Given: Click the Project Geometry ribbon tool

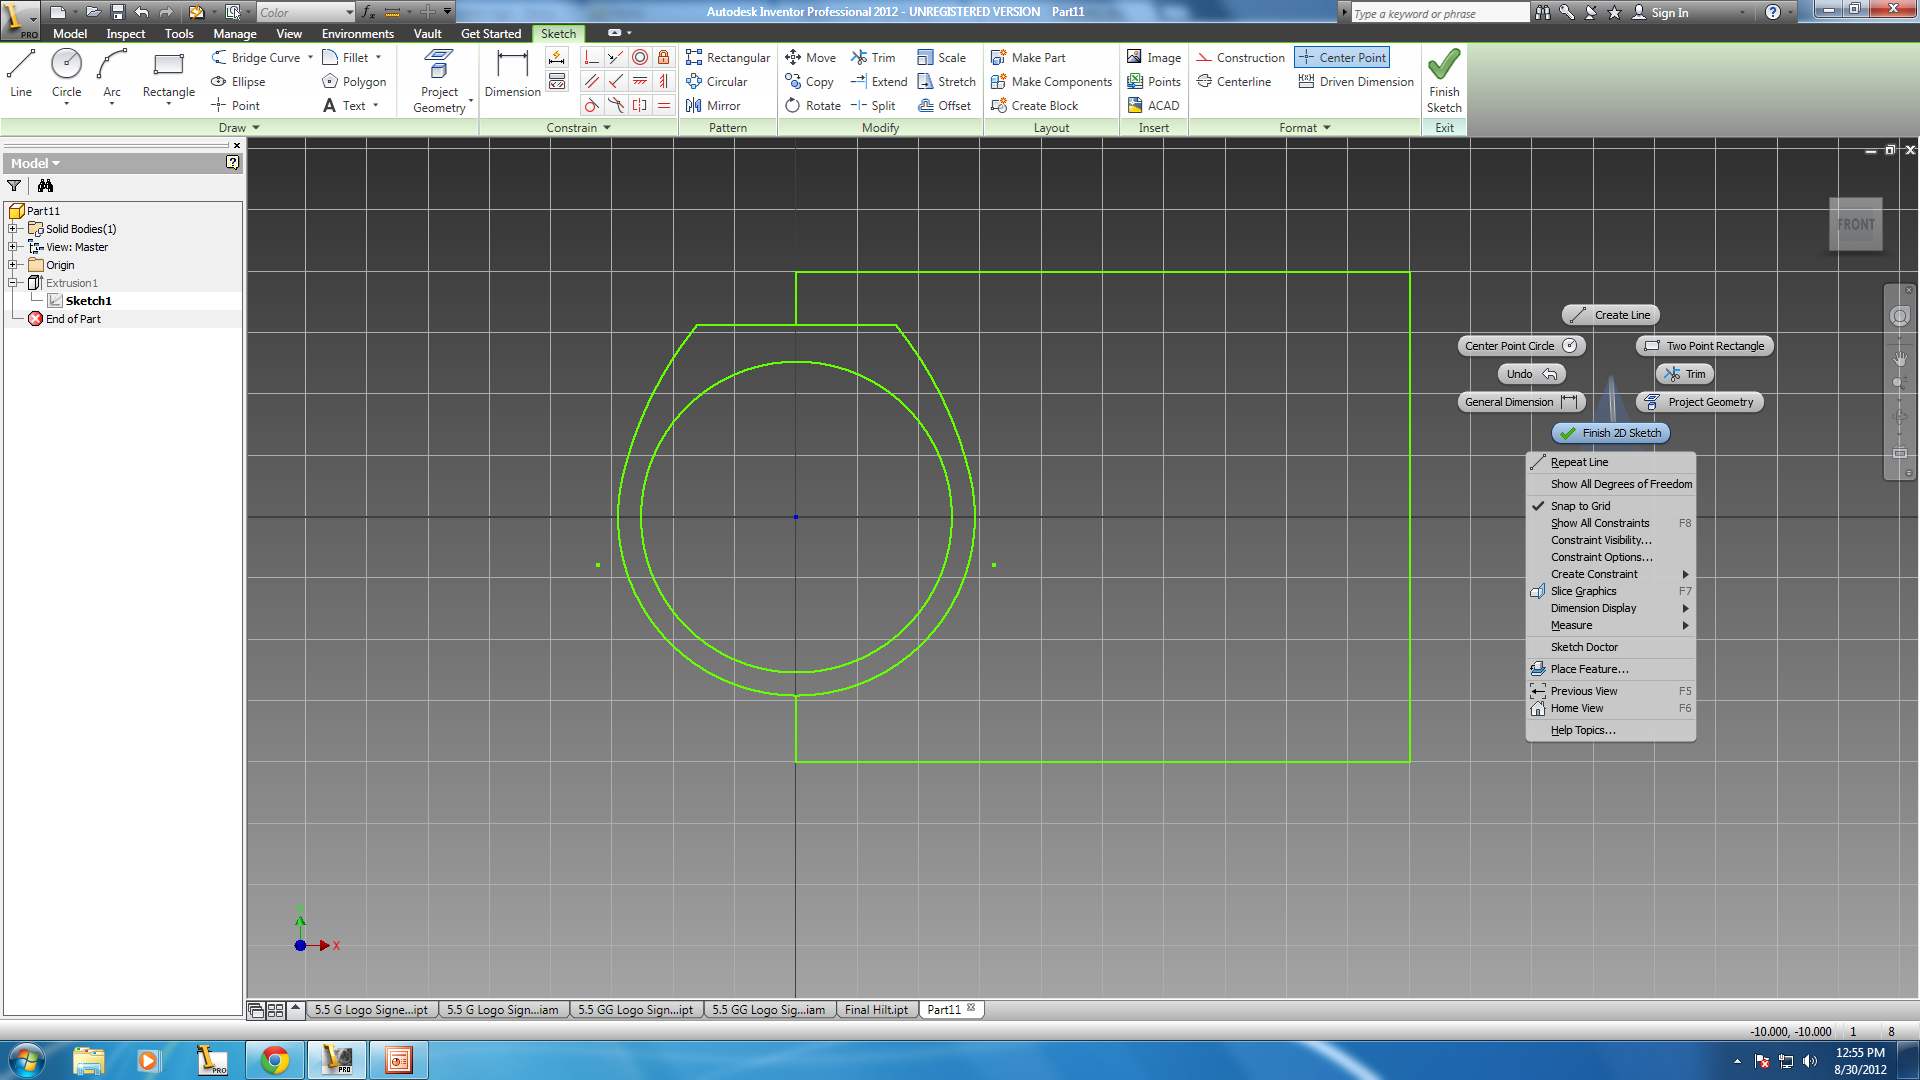Looking at the screenshot, I should [x=439, y=82].
